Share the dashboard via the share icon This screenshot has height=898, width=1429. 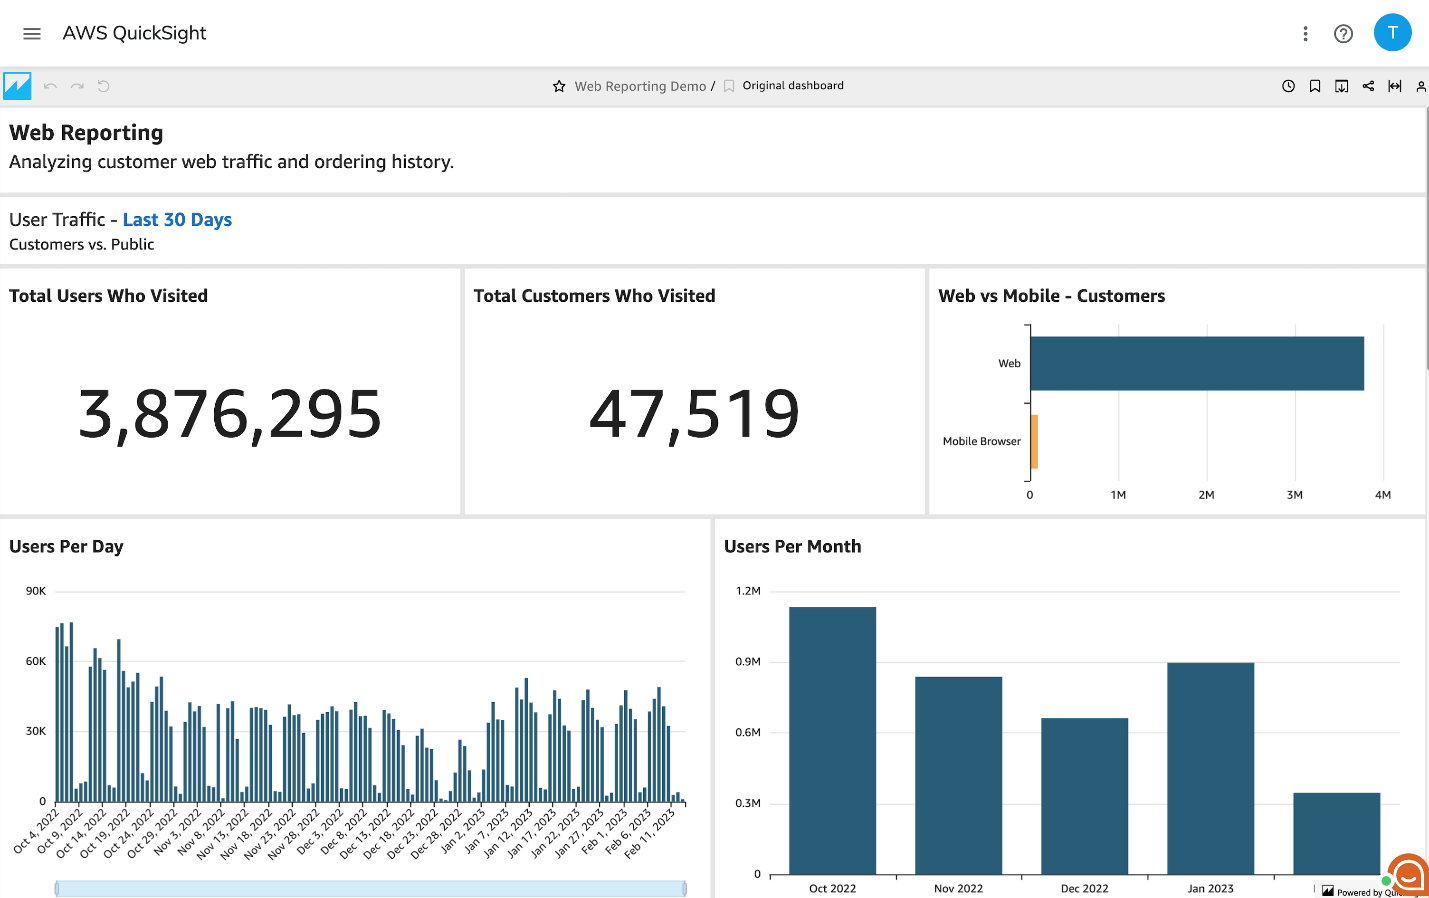click(1368, 86)
